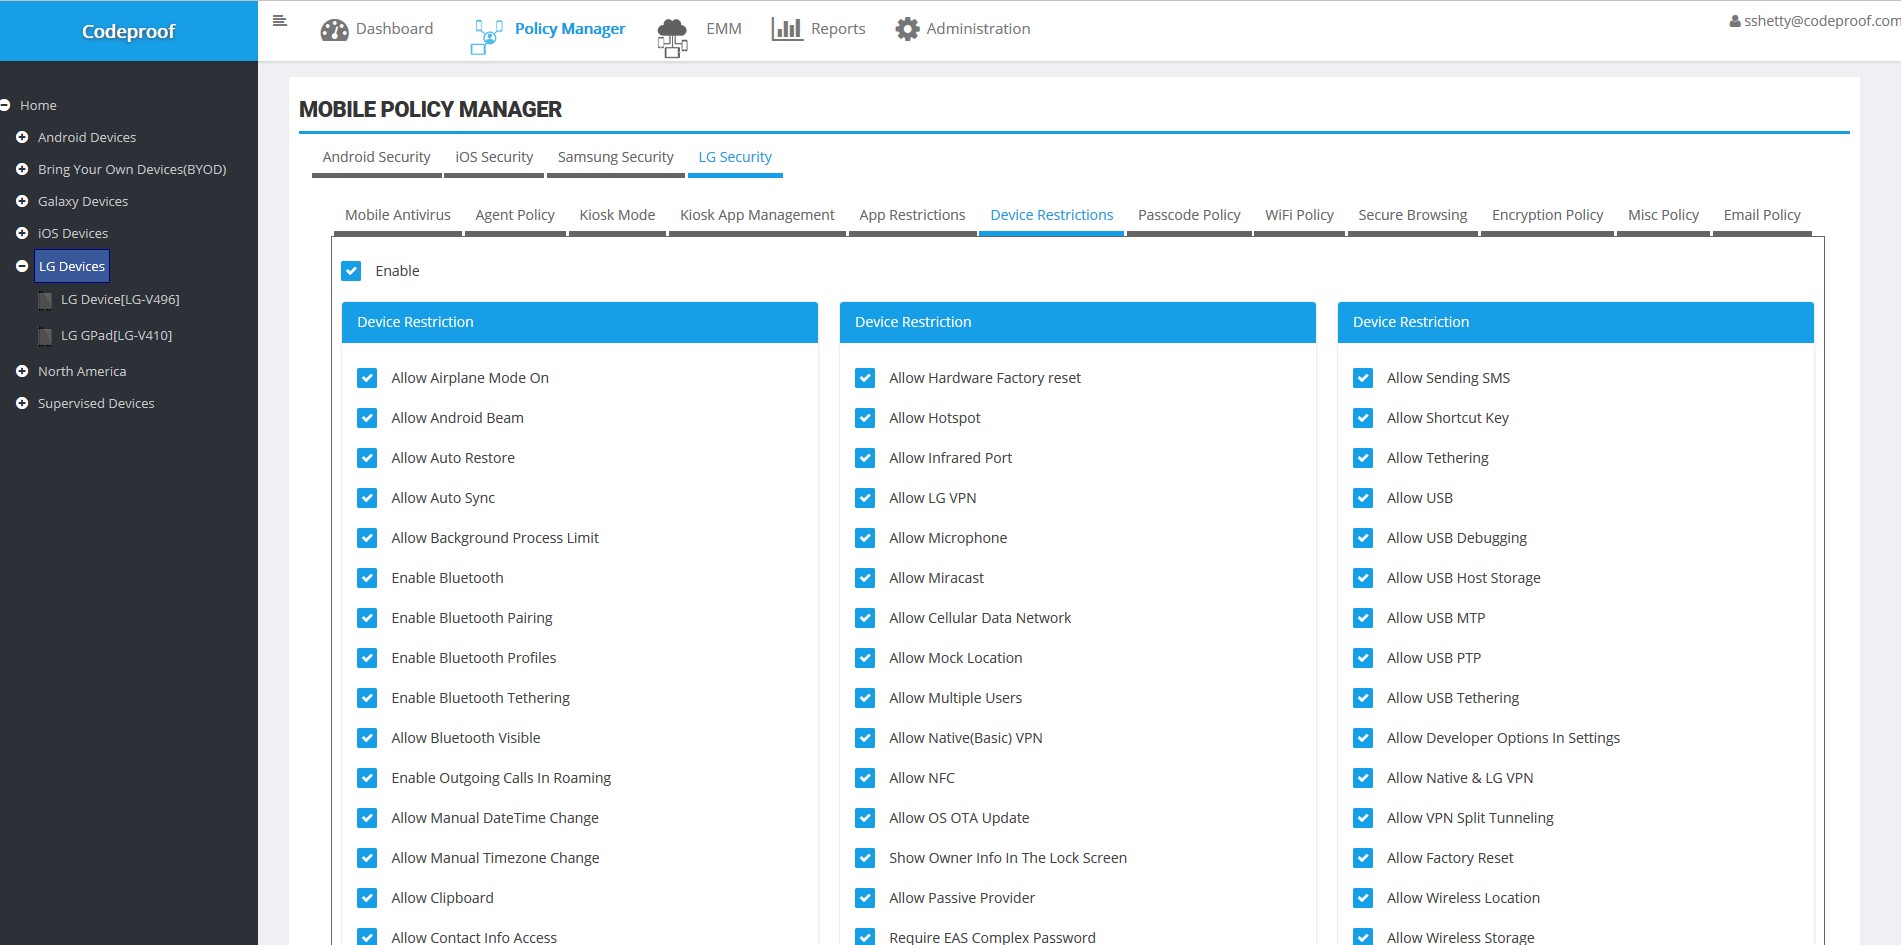Open Kiosk App Management tab
Viewport: 1901px width, 945px height.
[757, 215]
